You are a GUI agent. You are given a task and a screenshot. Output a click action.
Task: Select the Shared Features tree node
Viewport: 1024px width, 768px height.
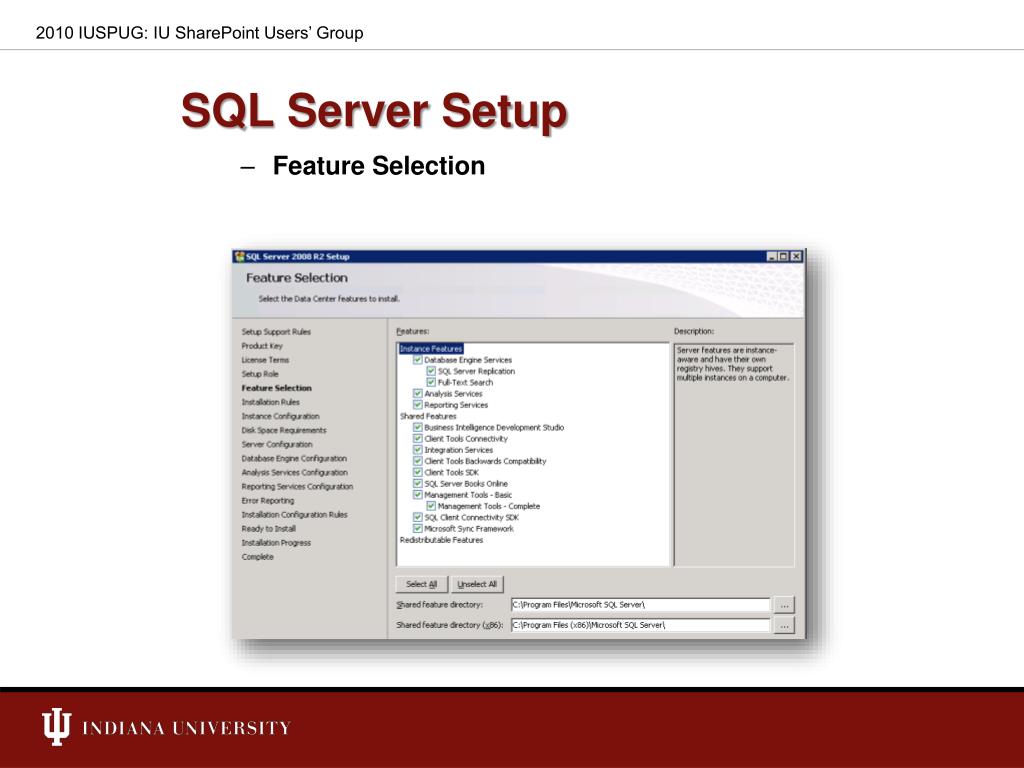click(x=428, y=416)
